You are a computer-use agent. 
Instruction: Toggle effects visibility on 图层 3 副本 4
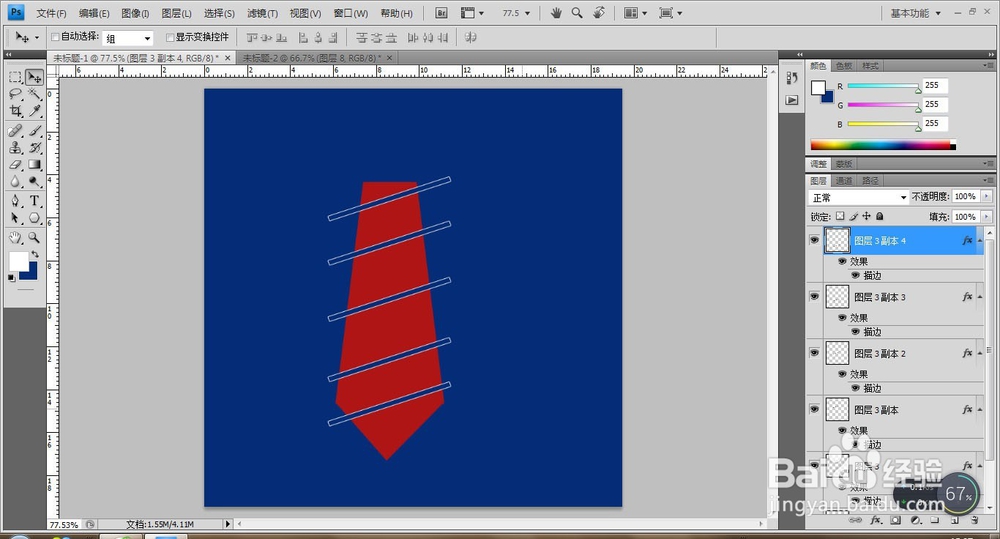click(x=842, y=262)
